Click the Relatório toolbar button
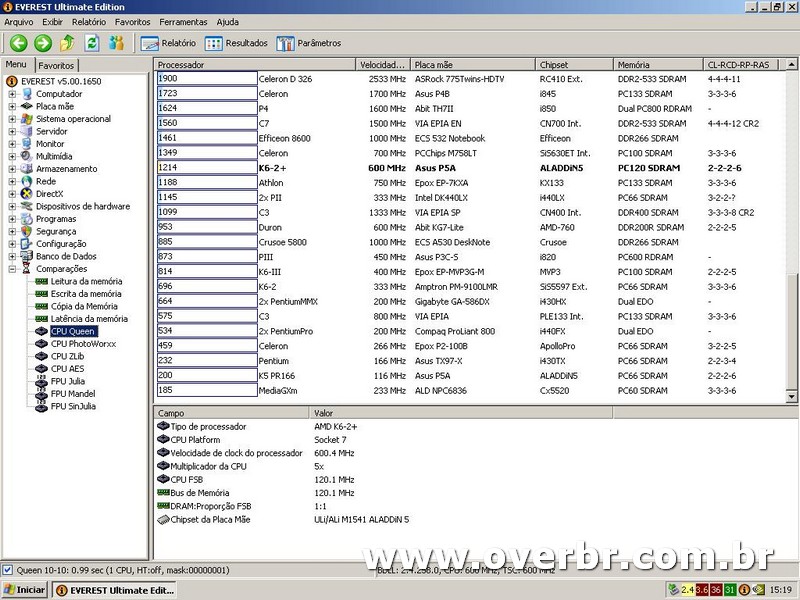800x600 pixels. pyautogui.click(x=168, y=43)
